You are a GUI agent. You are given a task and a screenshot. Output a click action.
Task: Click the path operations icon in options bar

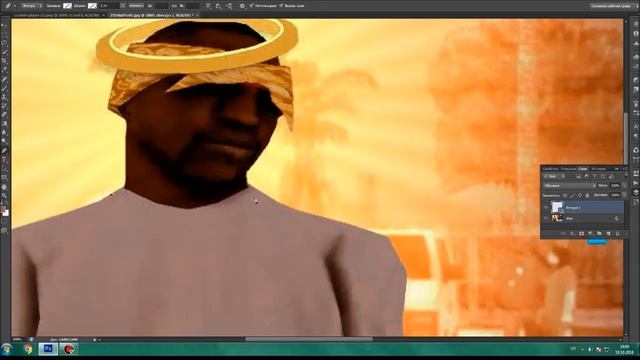208,6
